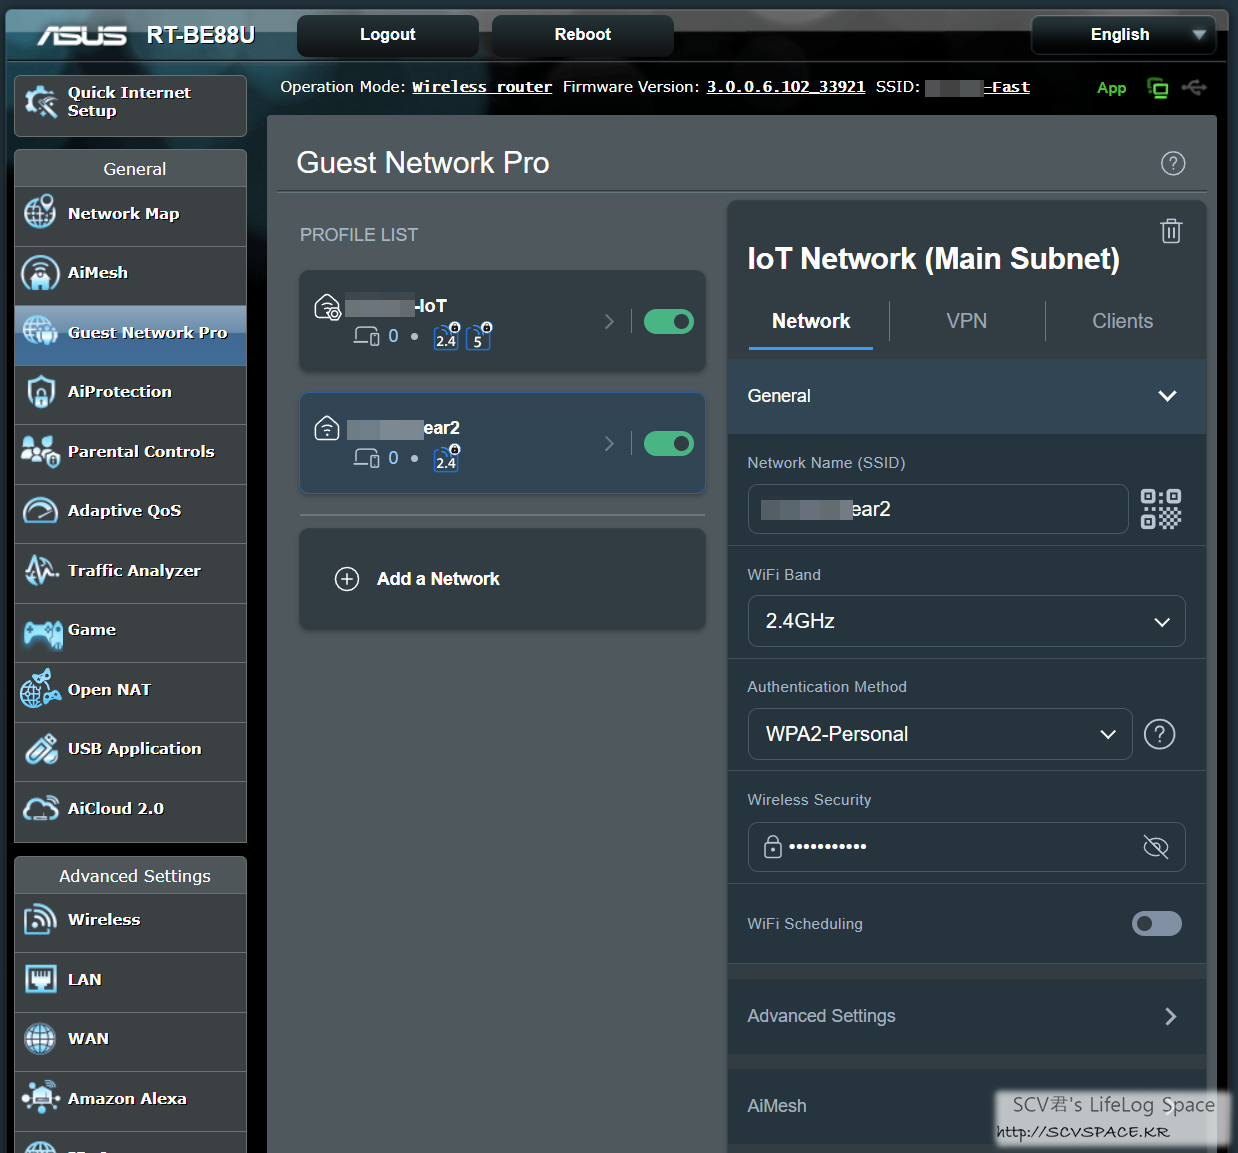
Task: Open the WiFi Band 2.4GHz dropdown
Action: tap(966, 621)
